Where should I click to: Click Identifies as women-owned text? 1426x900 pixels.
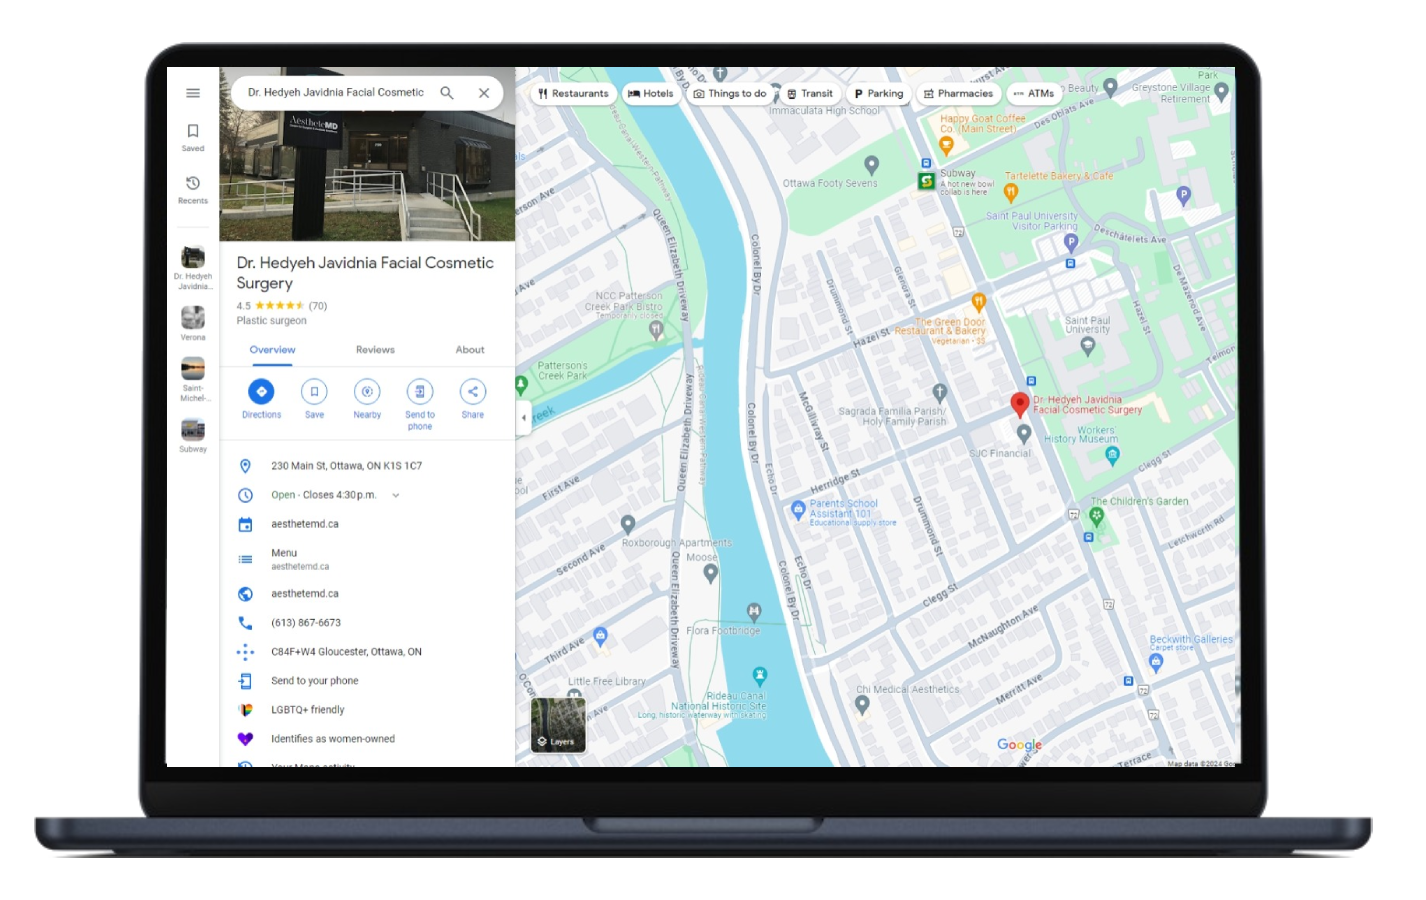333,739
